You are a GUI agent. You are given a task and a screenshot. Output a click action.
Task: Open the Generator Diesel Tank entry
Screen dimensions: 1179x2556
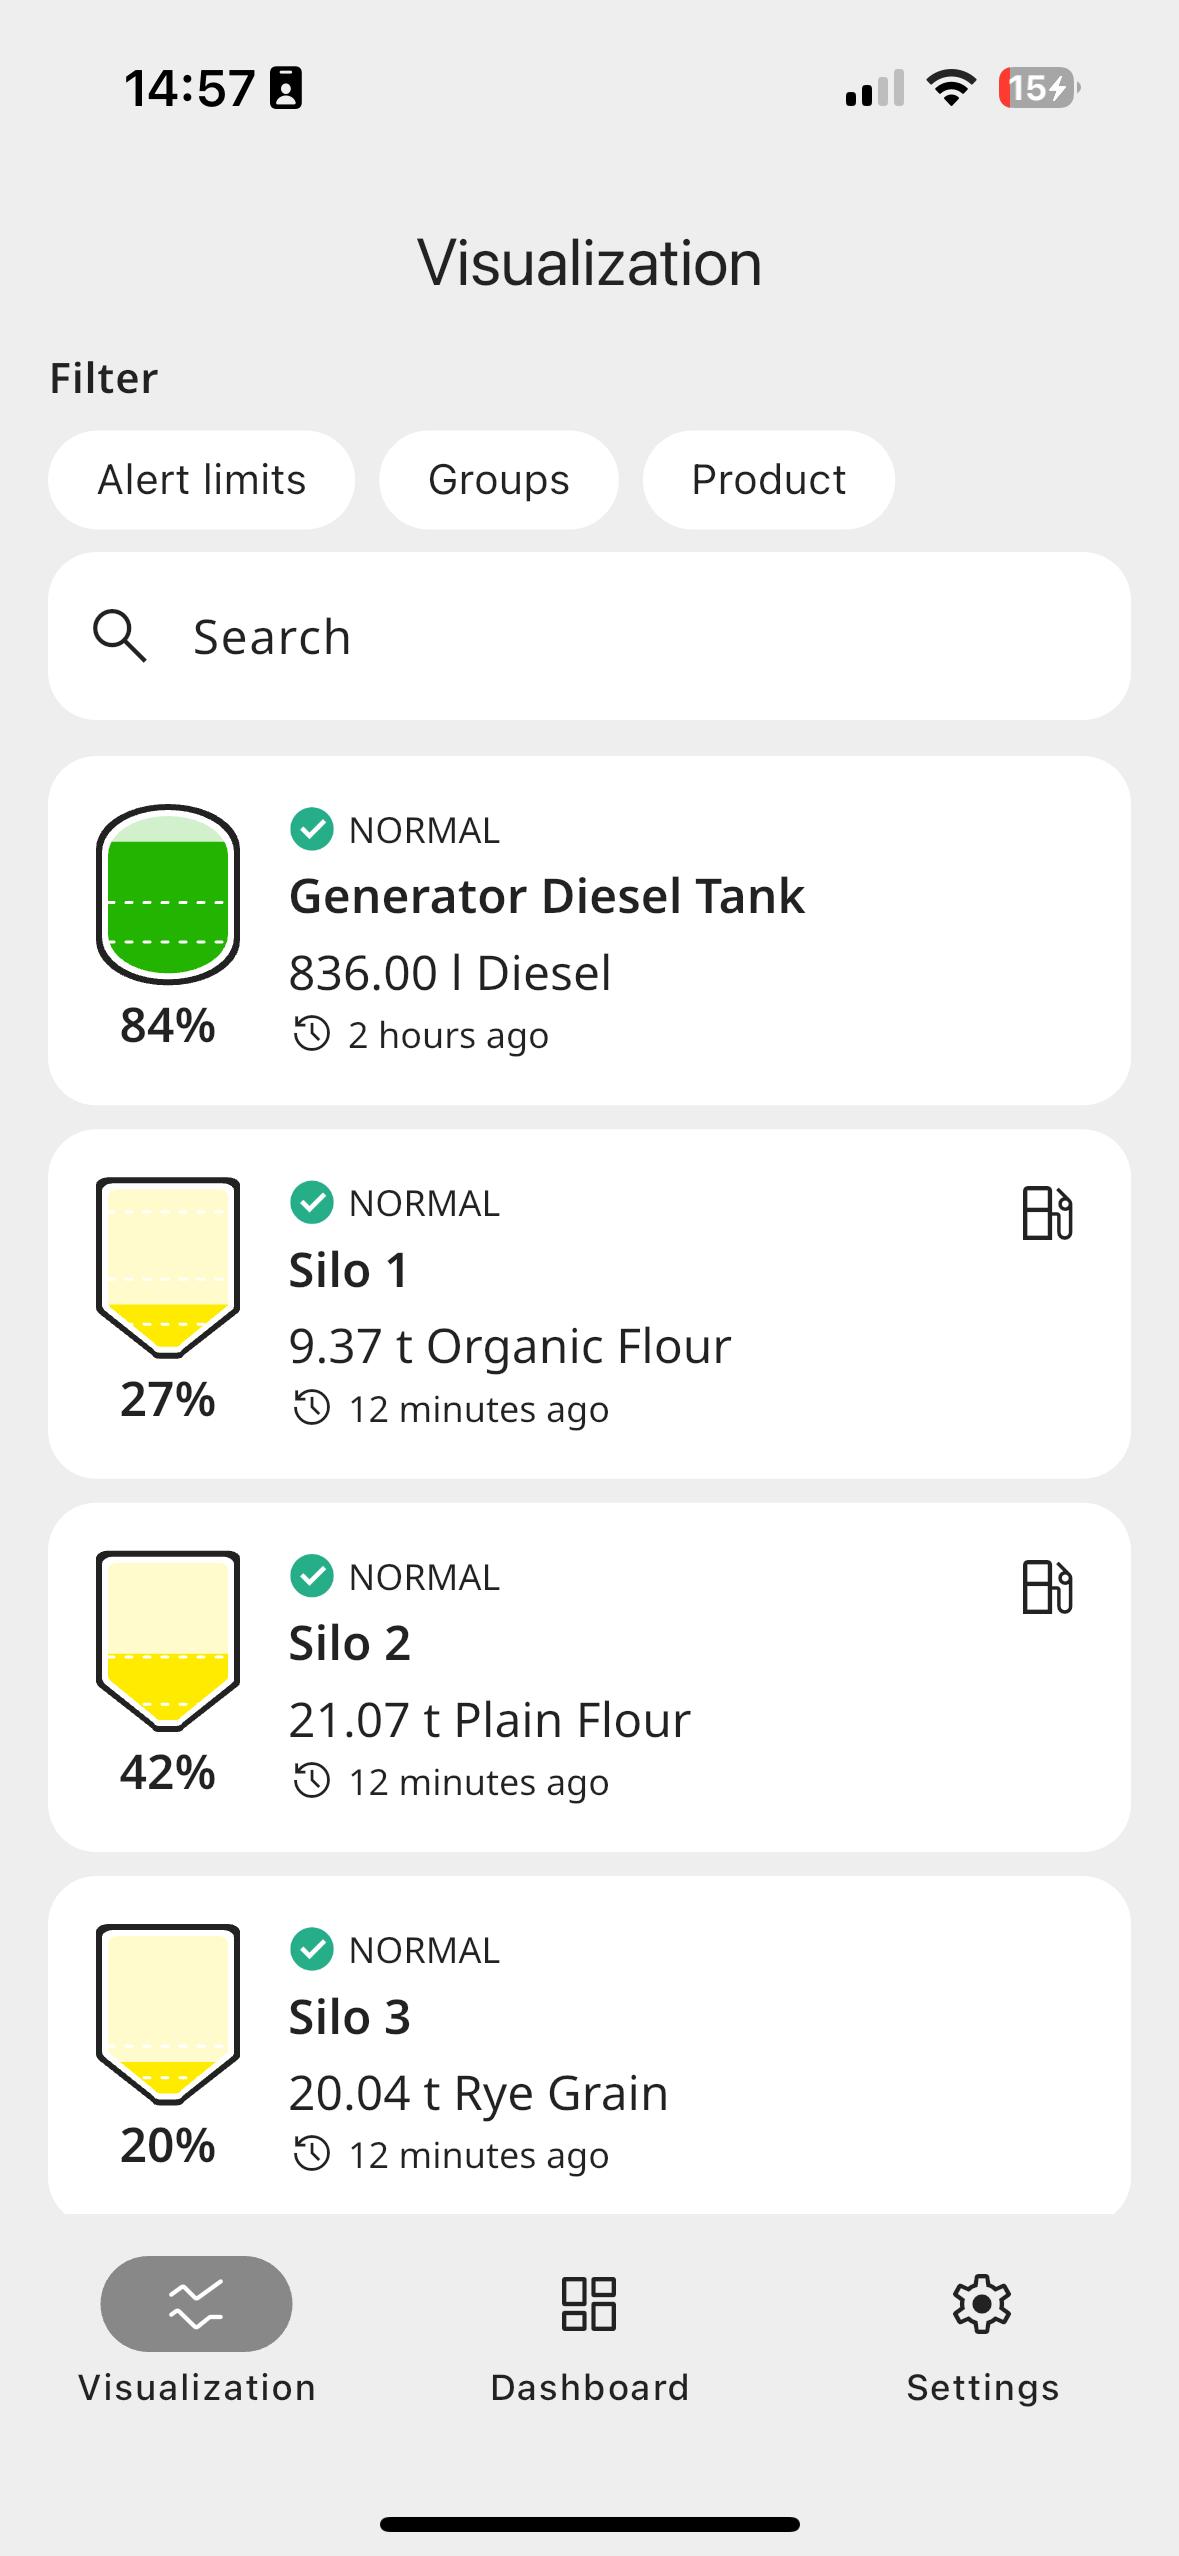click(546, 896)
